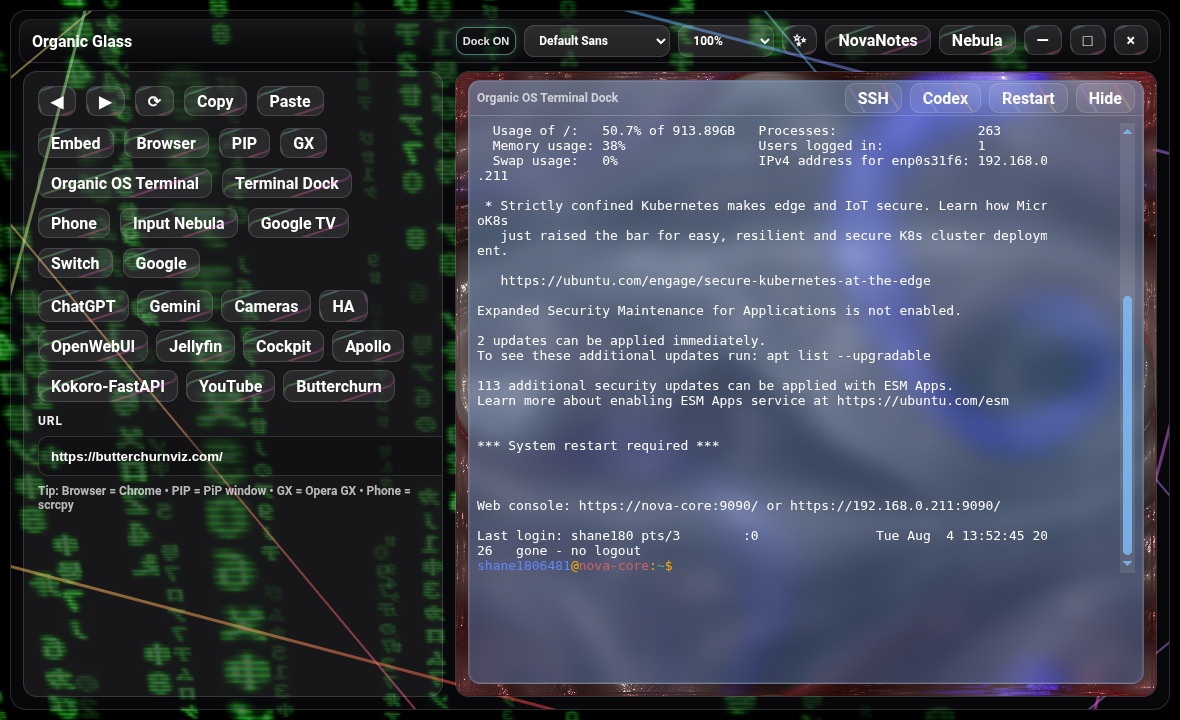Click the shane1806481@nova-core terminal prompt
This screenshot has width=1180, height=720.
pyautogui.click(x=574, y=566)
